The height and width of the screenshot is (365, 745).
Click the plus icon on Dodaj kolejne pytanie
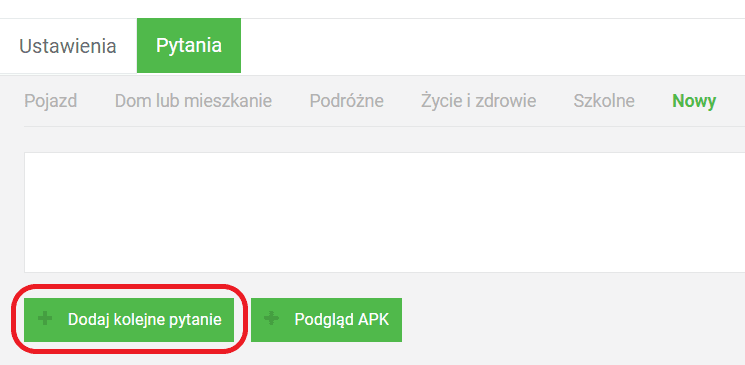point(45,318)
